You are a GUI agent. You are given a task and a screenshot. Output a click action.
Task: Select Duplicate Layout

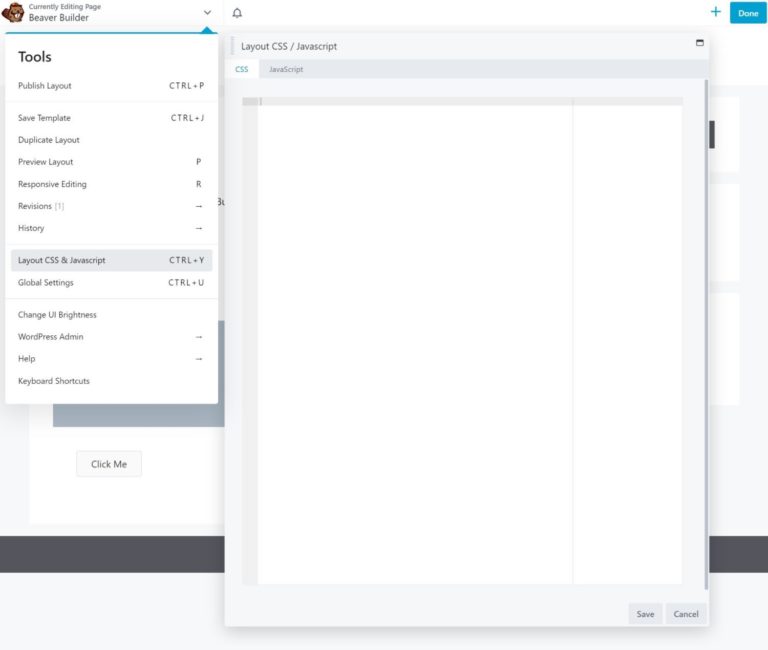coord(111,140)
